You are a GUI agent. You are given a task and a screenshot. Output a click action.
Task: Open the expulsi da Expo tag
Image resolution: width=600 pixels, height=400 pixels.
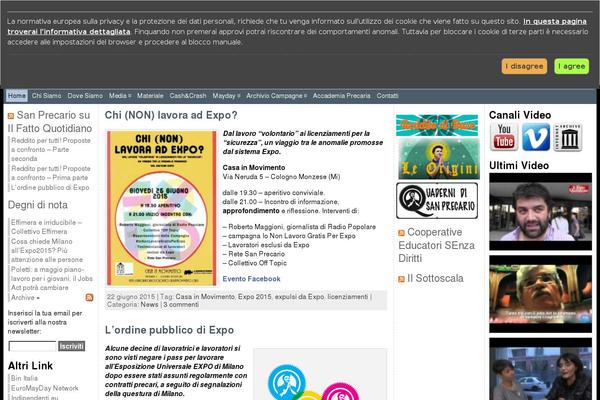coord(299,297)
